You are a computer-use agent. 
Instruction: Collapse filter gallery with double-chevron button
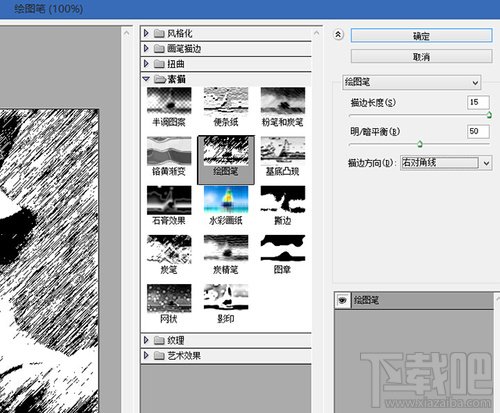coord(338,34)
